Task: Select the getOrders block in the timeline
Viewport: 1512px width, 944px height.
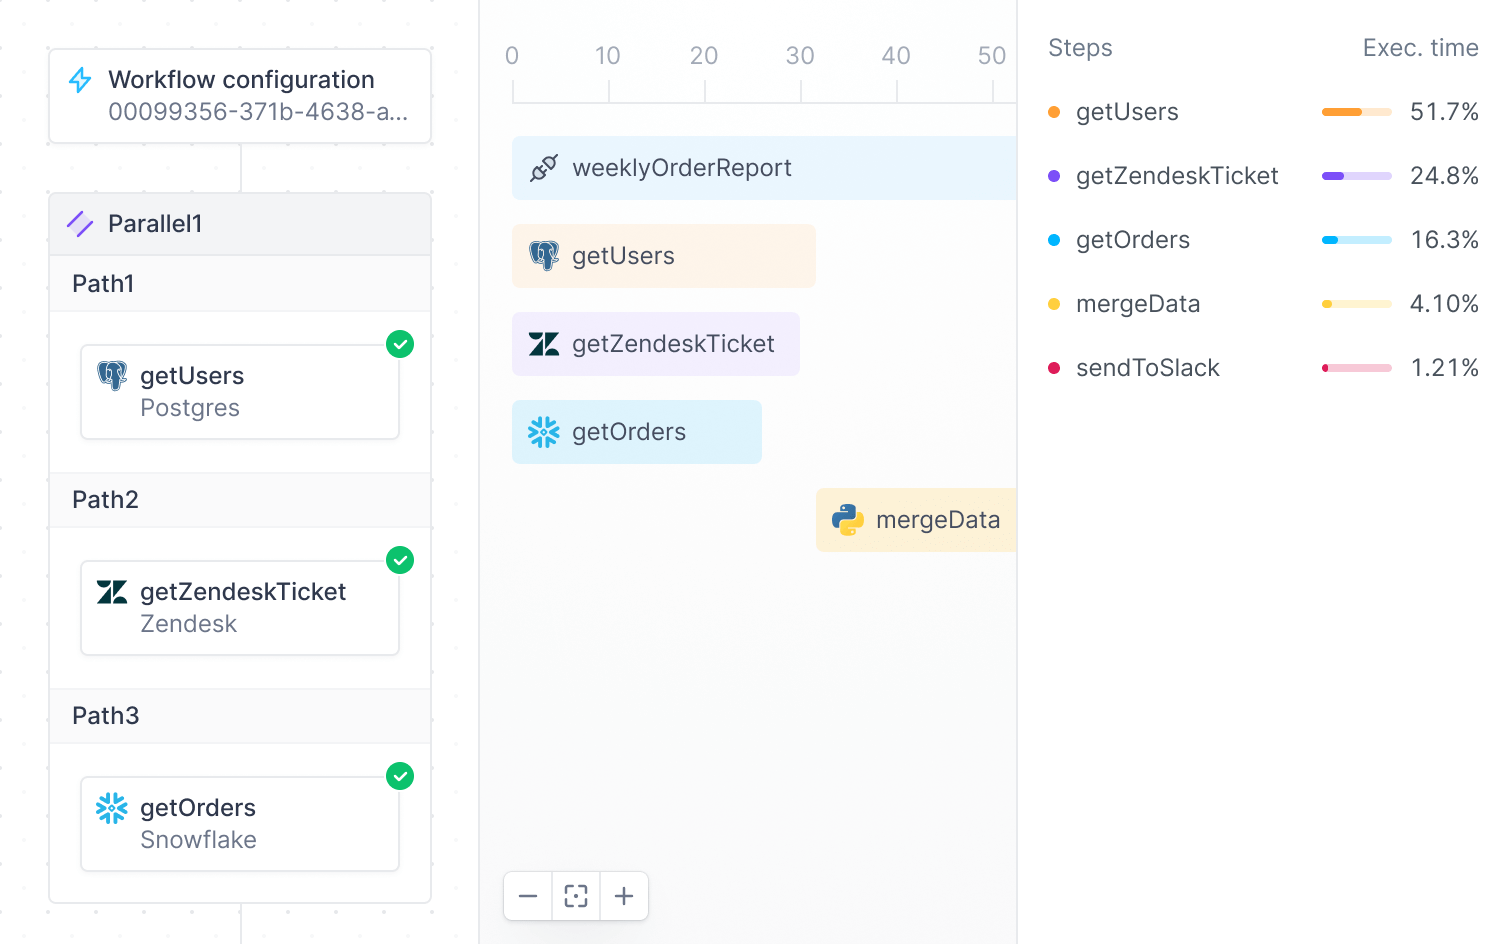Action: [637, 432]
